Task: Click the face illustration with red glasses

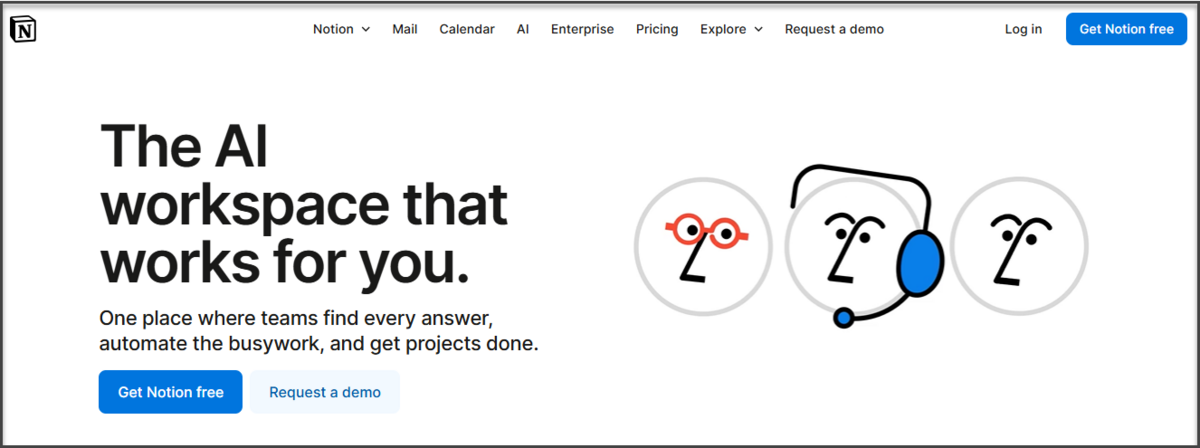Action: click(703, 247)
